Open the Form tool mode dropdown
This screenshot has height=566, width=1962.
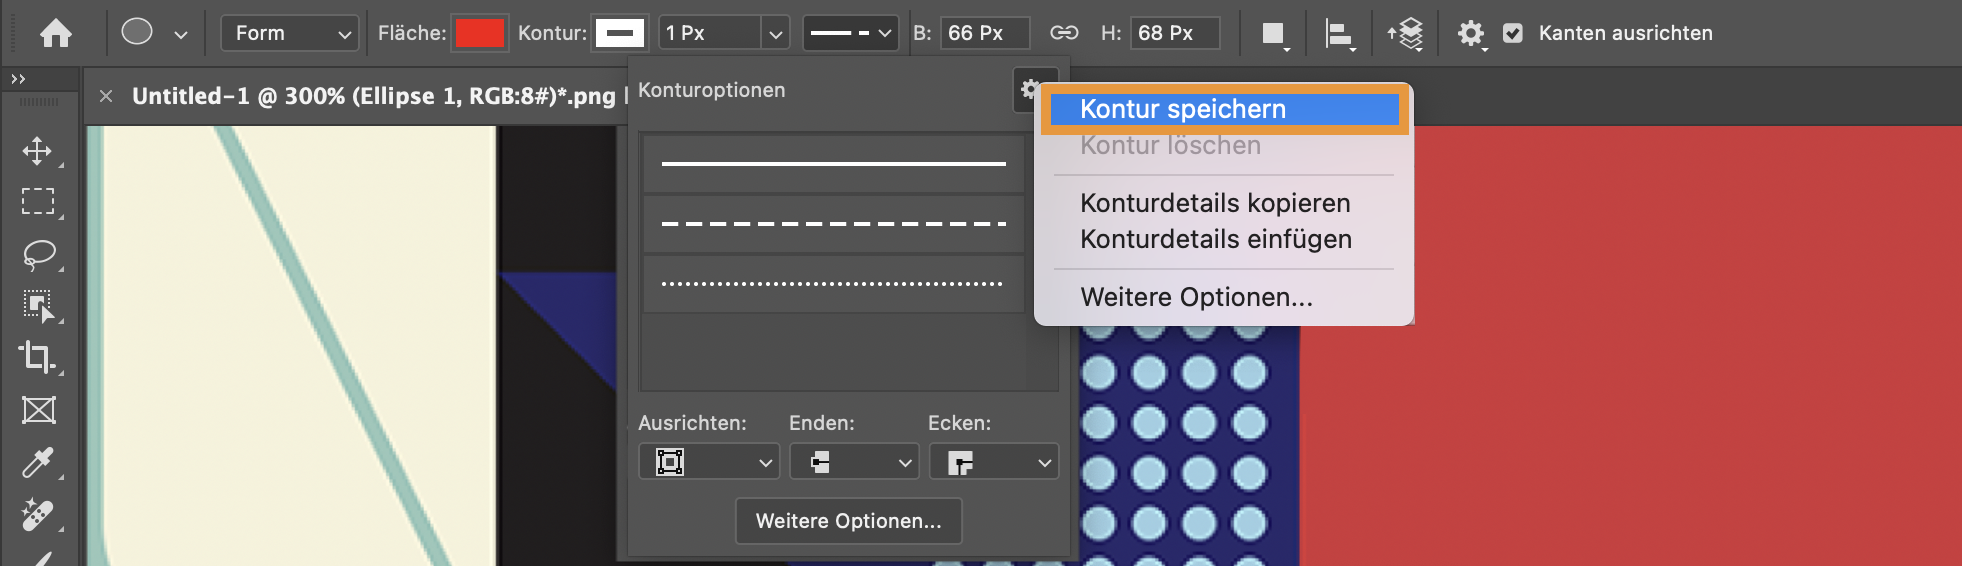(x=290, y=33)
